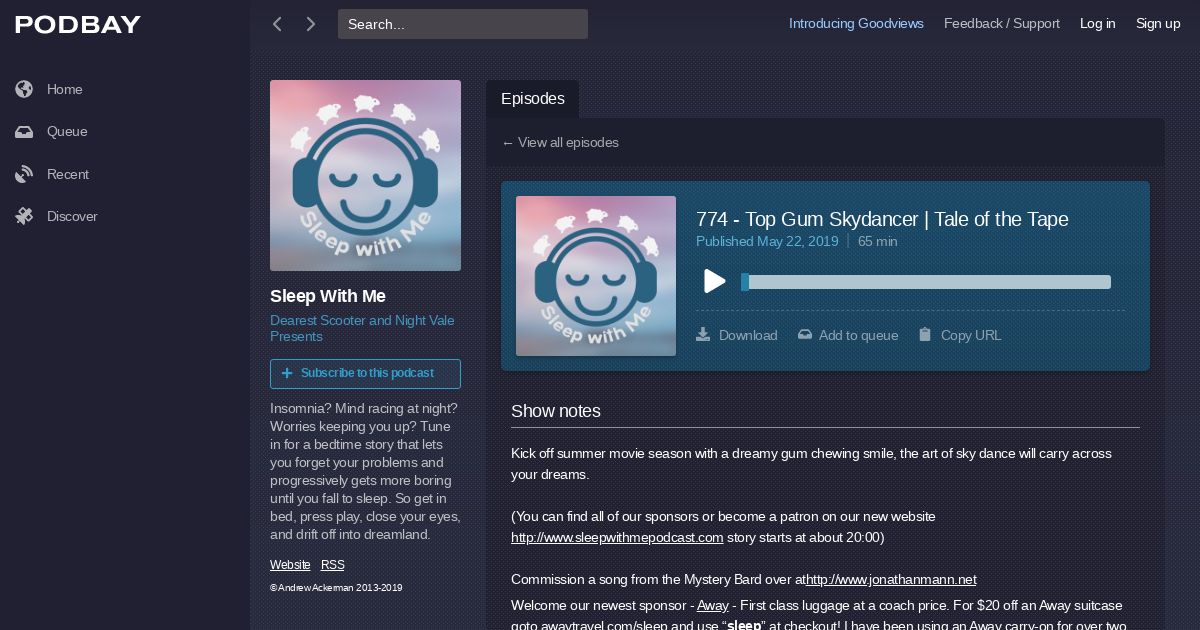Click the Download icon
The width and height of the screenshot is (1200, 630).
coord(703,335)
